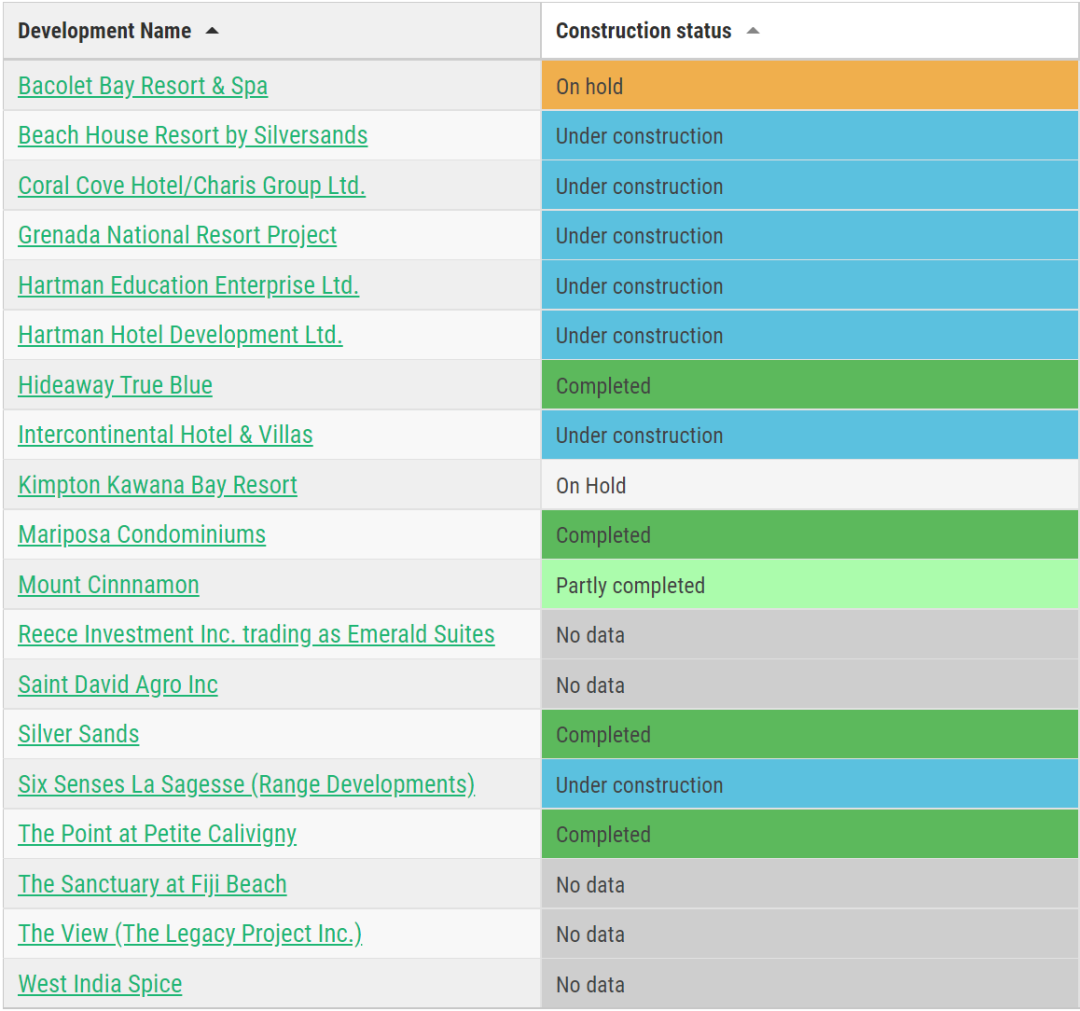
Task: Open Grenada National Resort Project link
Action: (x=177, y=236)
